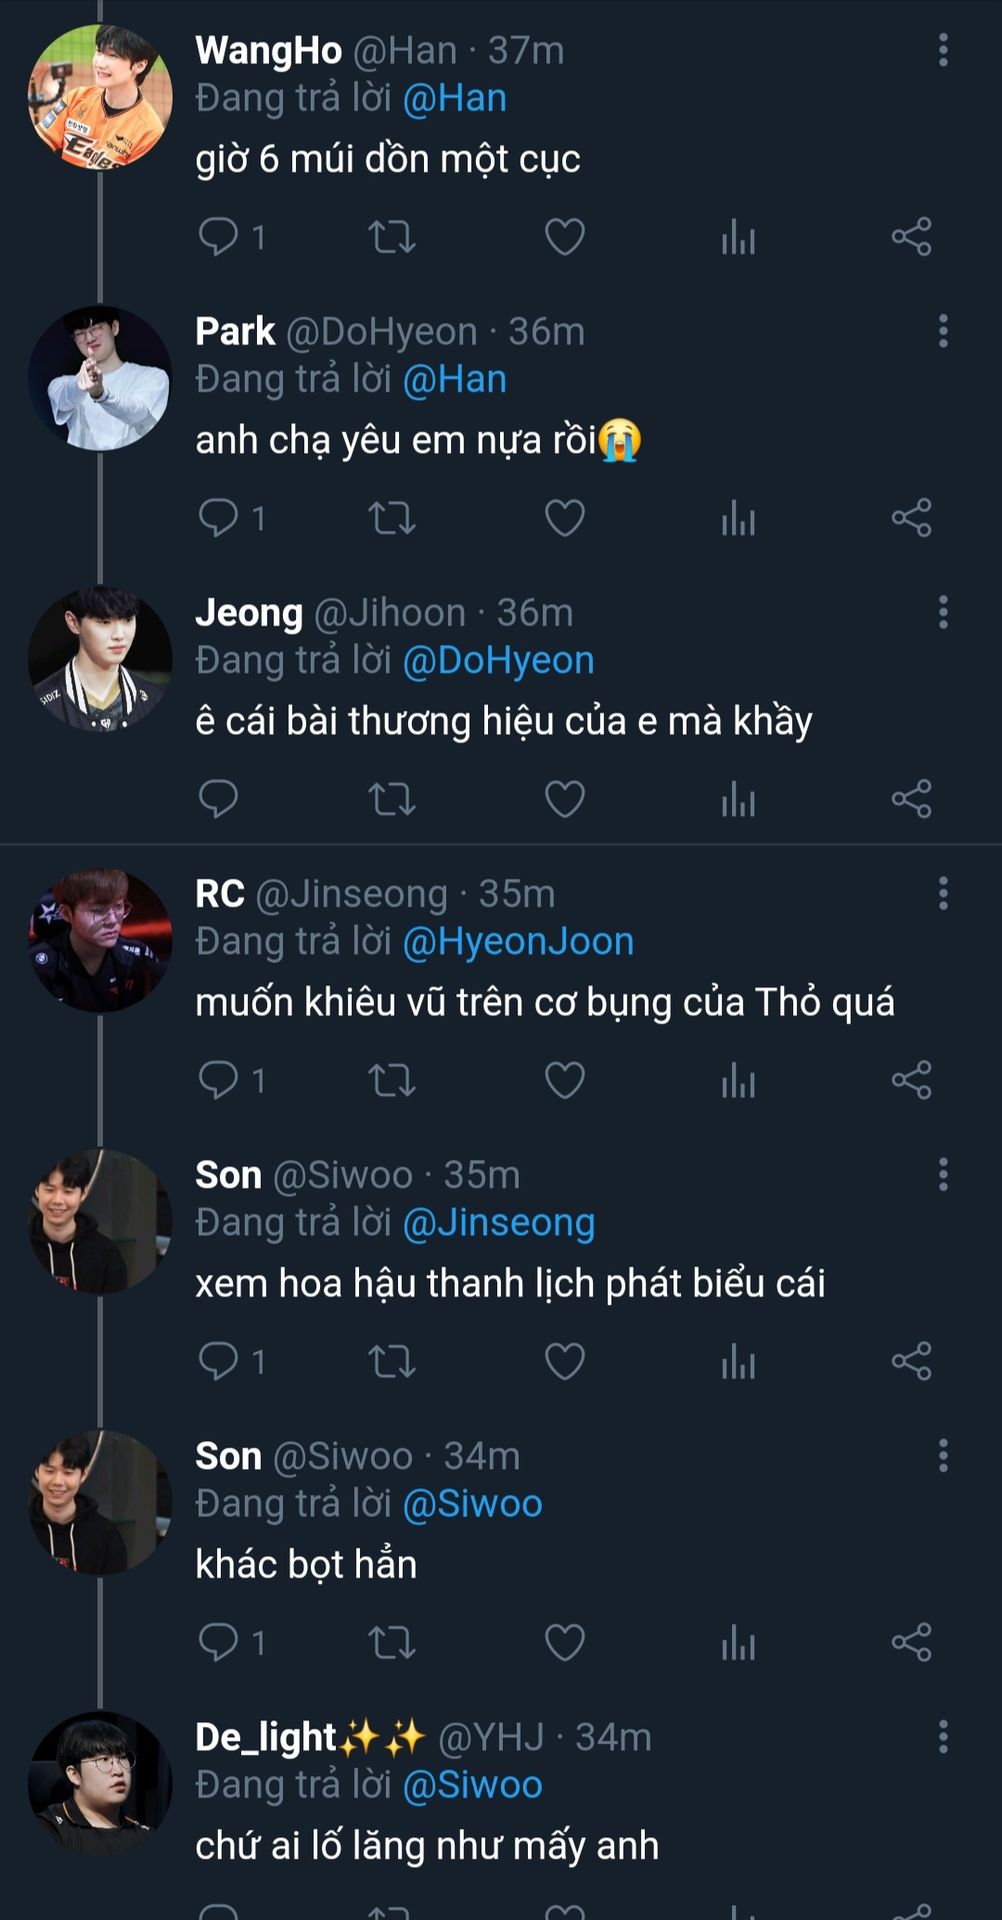Screen dimensions: 1002x1920
Task: Retweet Park's crying emoji reply
Action: pyautogui.click(x=391, y=518)
